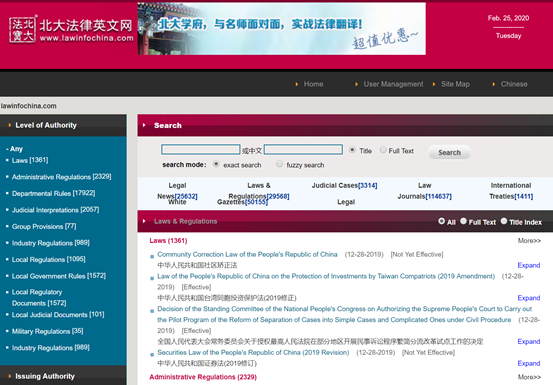The height and width of the screenshot is (385, 553).
Task: Expand the Issuing Authority panel arrow
Action: click(x=10, y=376)
